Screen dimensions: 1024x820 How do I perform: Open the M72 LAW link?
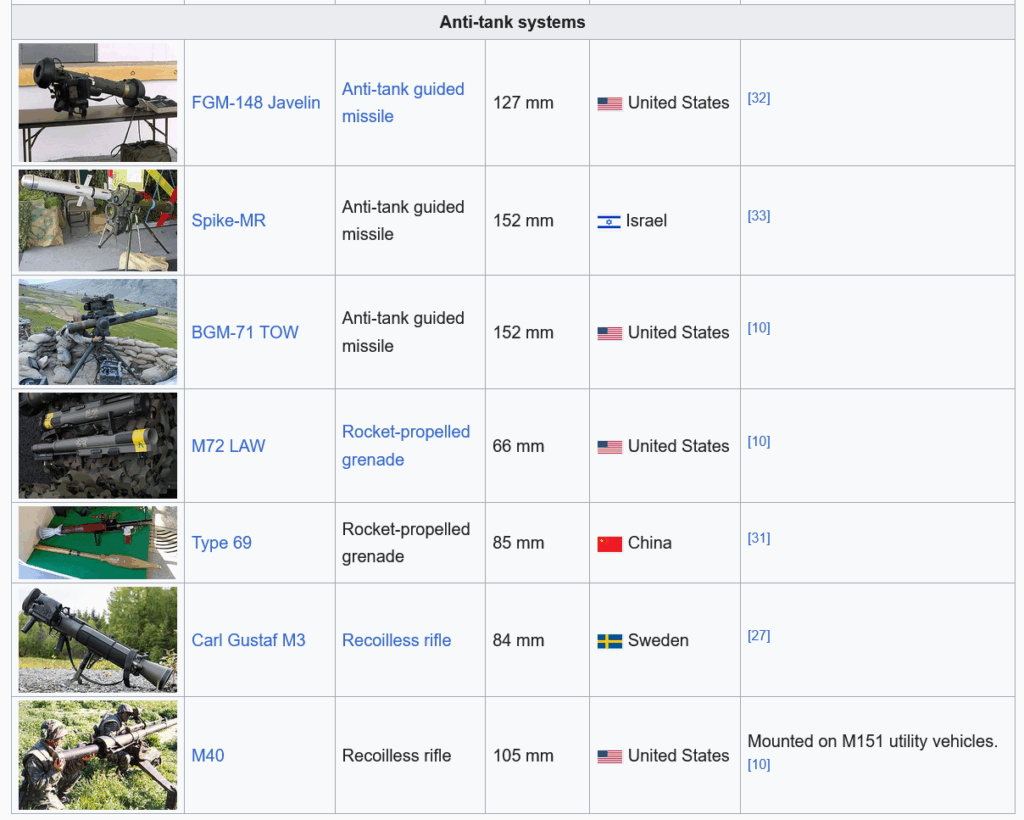click(x=228, y=446)
